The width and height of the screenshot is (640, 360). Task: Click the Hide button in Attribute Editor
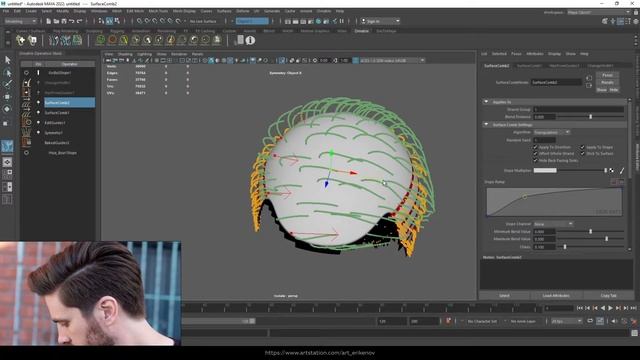click(x=614, y=89)
